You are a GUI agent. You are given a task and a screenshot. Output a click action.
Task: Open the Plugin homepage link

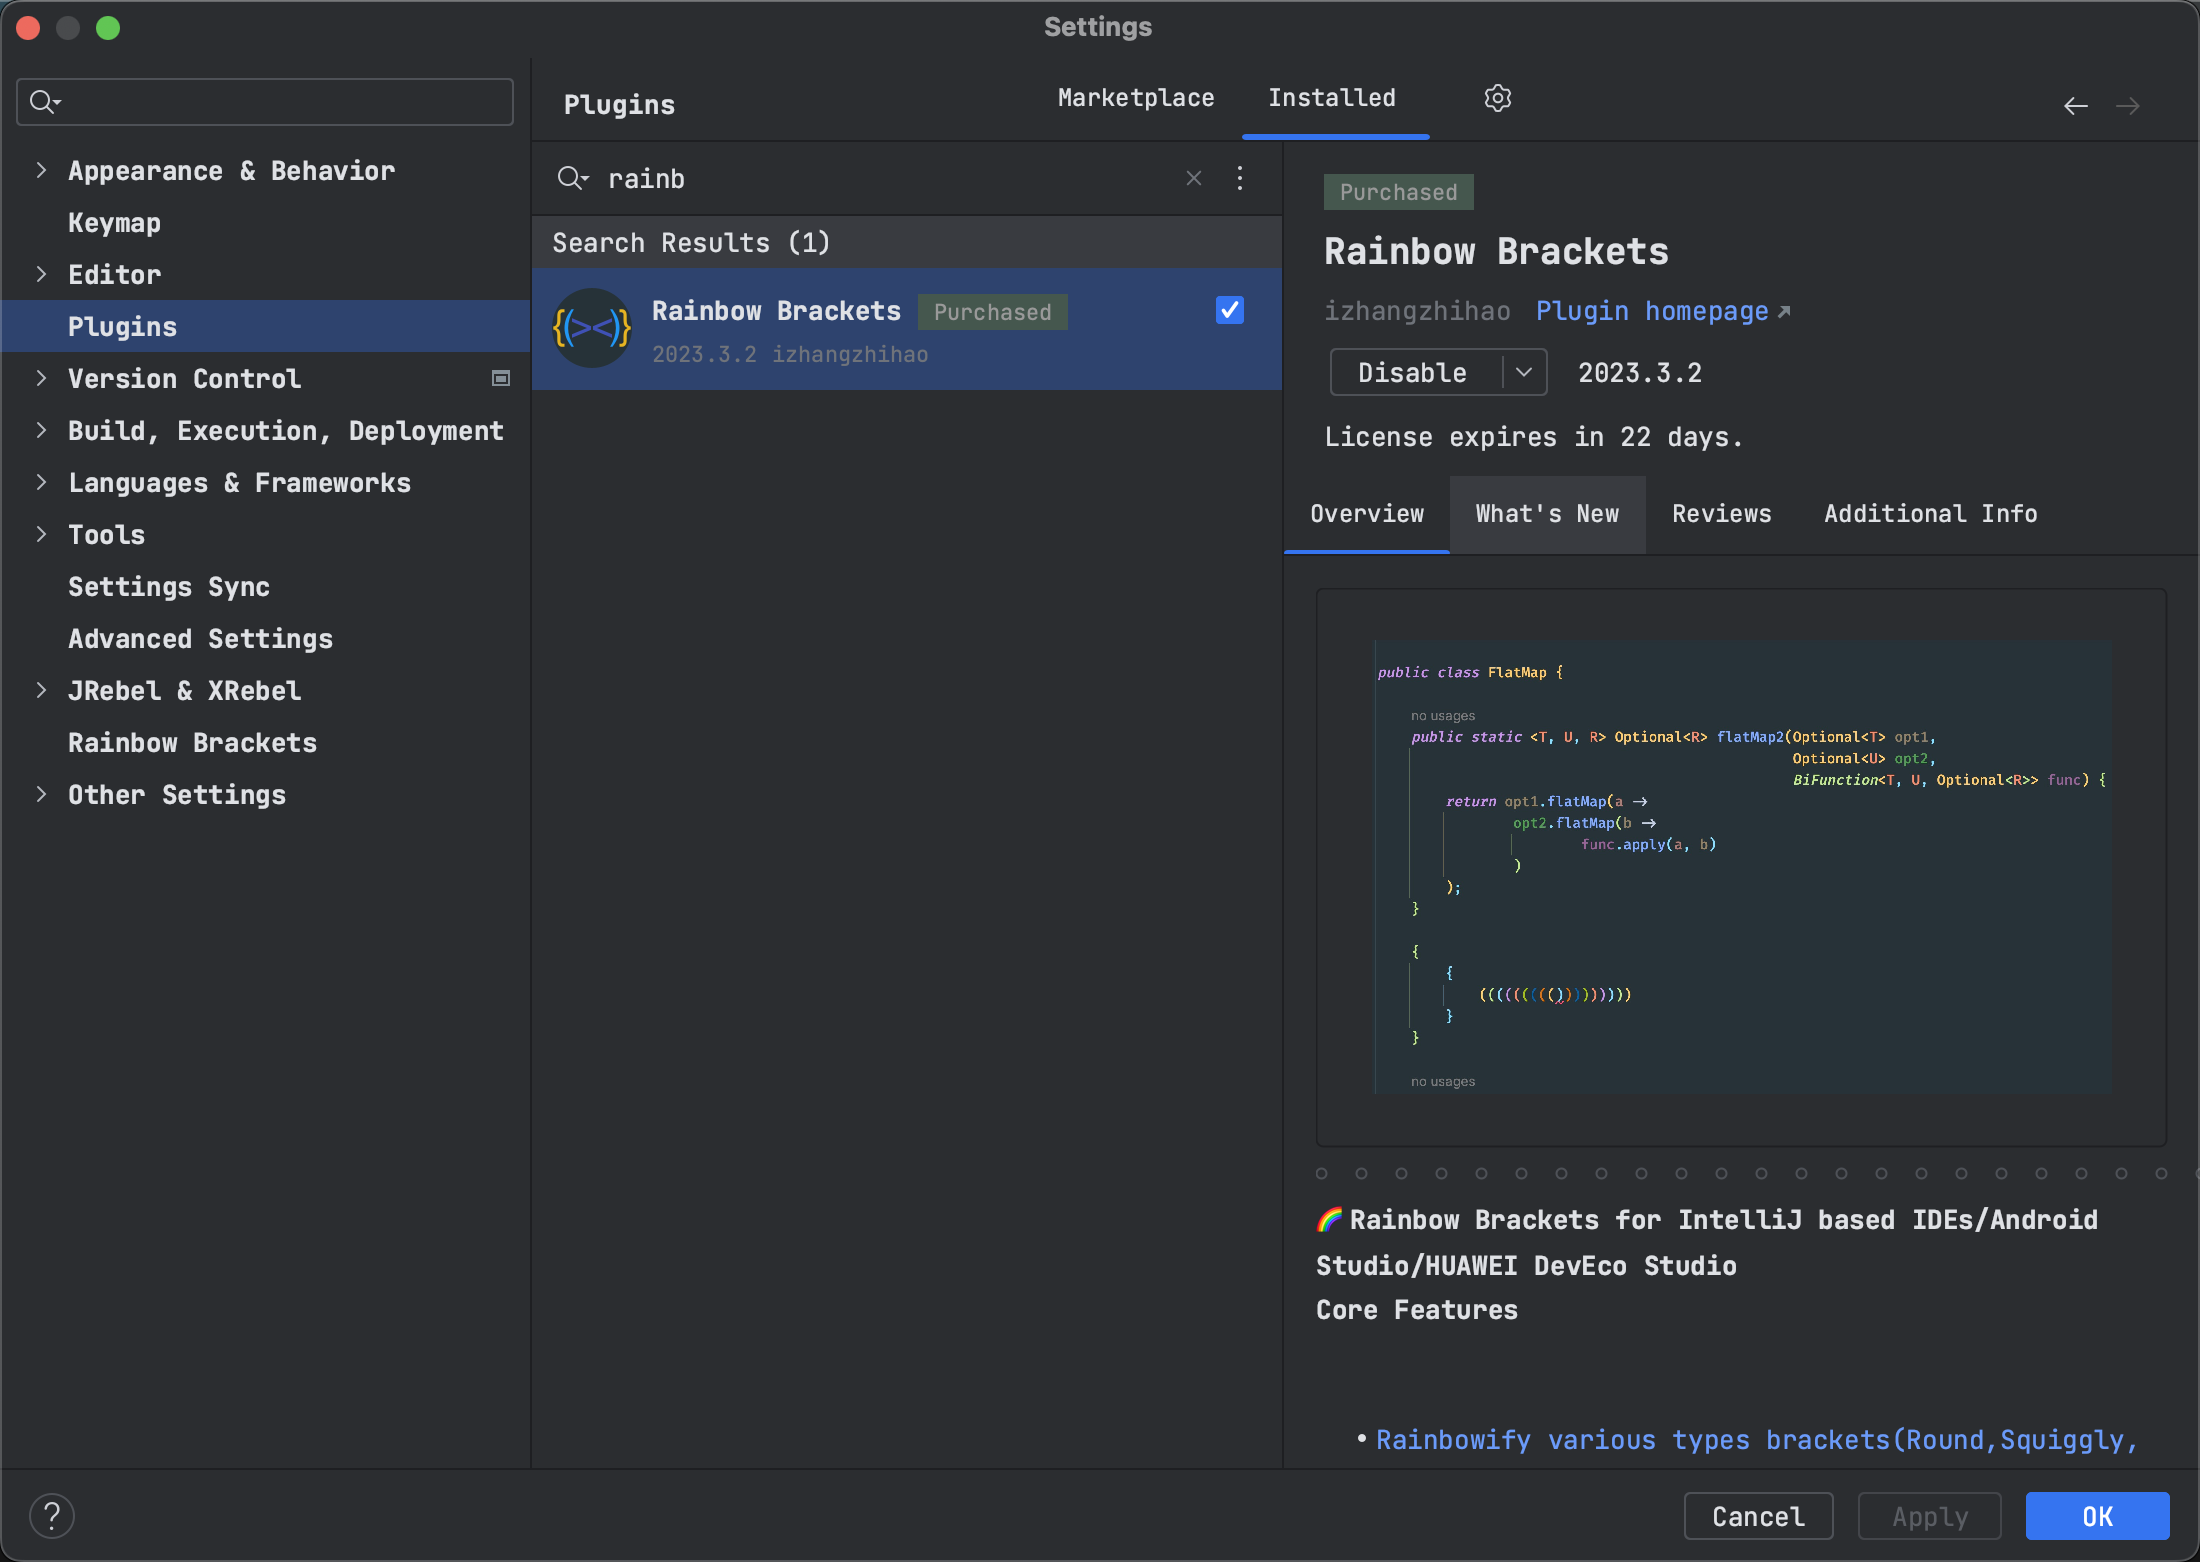coord(1652,311)
